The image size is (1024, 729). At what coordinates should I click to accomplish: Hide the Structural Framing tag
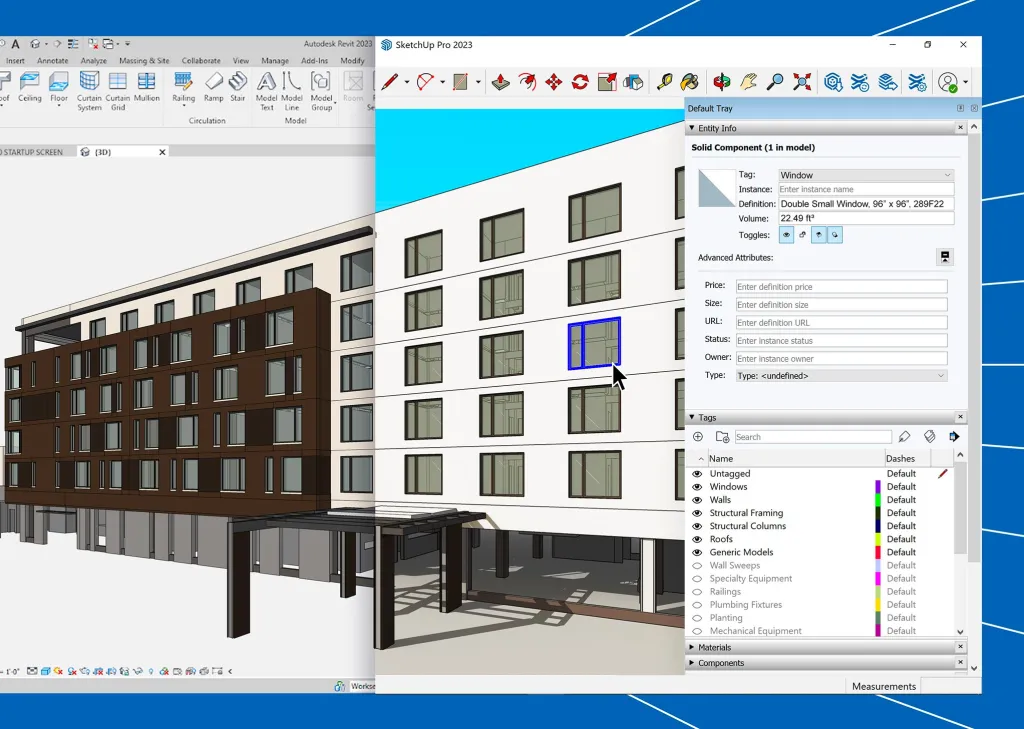[x=697, y=513]
